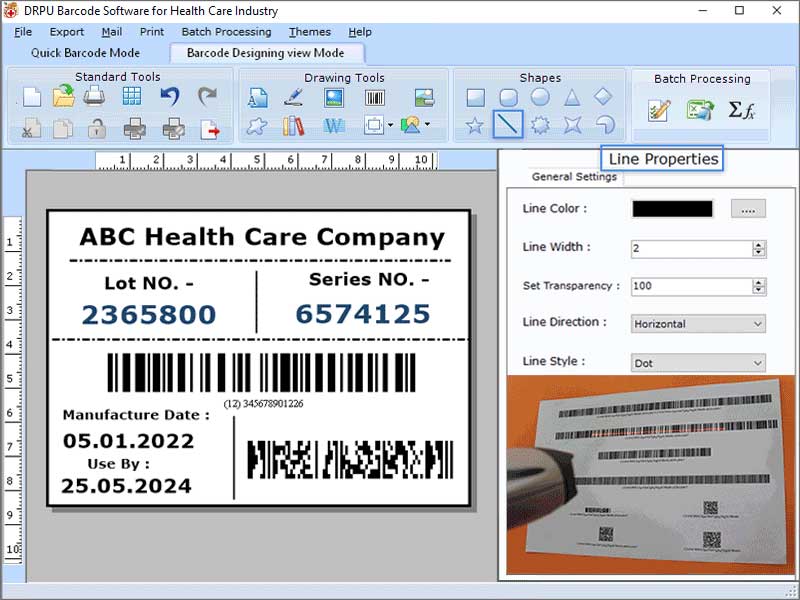The image size is (800, 600).
Task: Select the signature pen tool
Action: (x=293, y=97)
